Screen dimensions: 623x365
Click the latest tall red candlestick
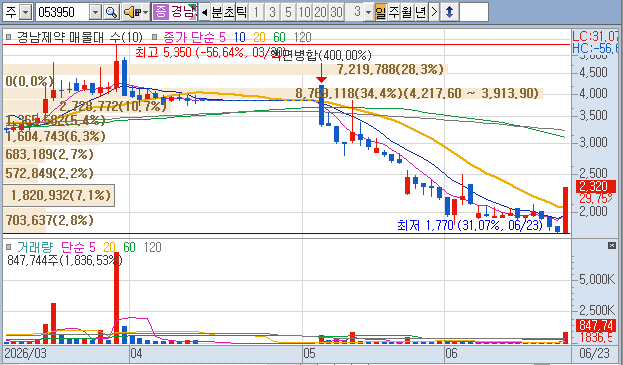(565, 210)
